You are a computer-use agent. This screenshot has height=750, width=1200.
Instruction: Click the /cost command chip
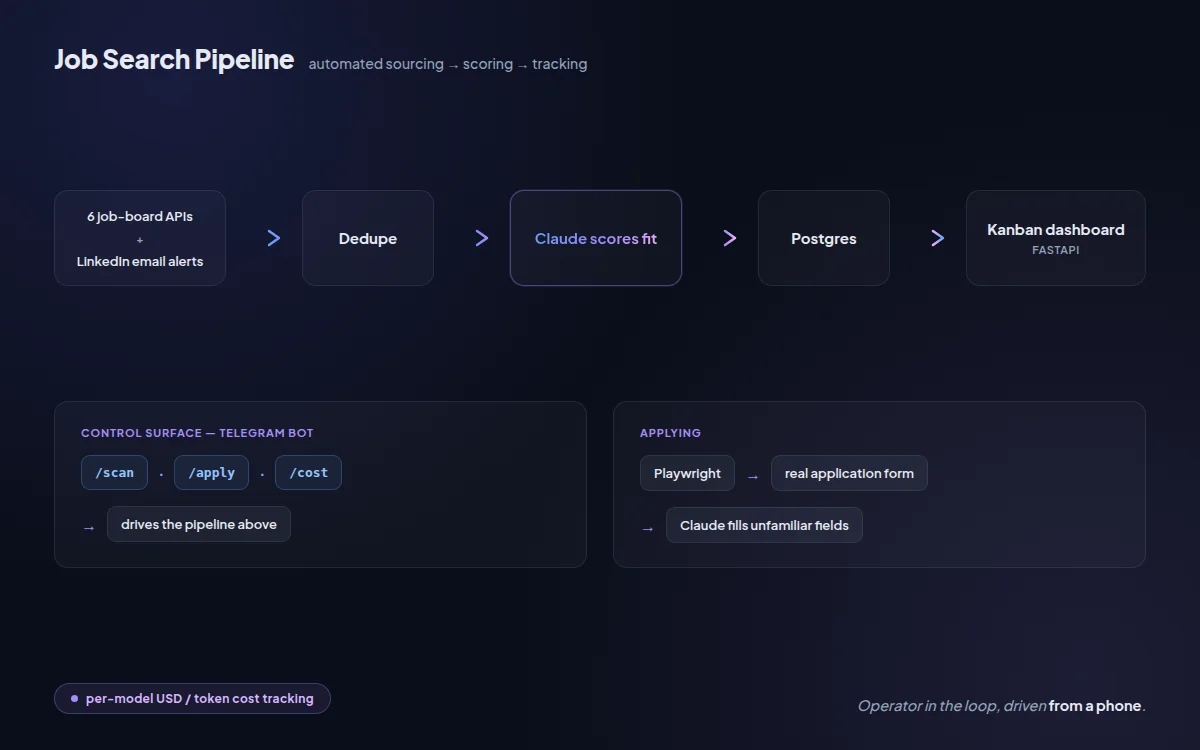[308, 473]
